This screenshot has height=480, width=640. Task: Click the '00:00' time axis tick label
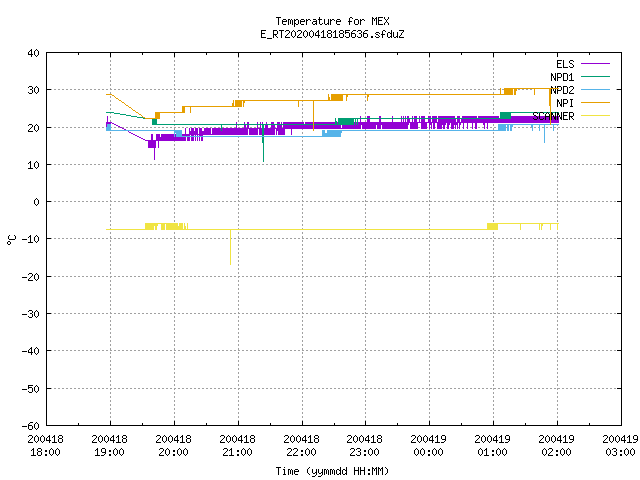(429, 452)
